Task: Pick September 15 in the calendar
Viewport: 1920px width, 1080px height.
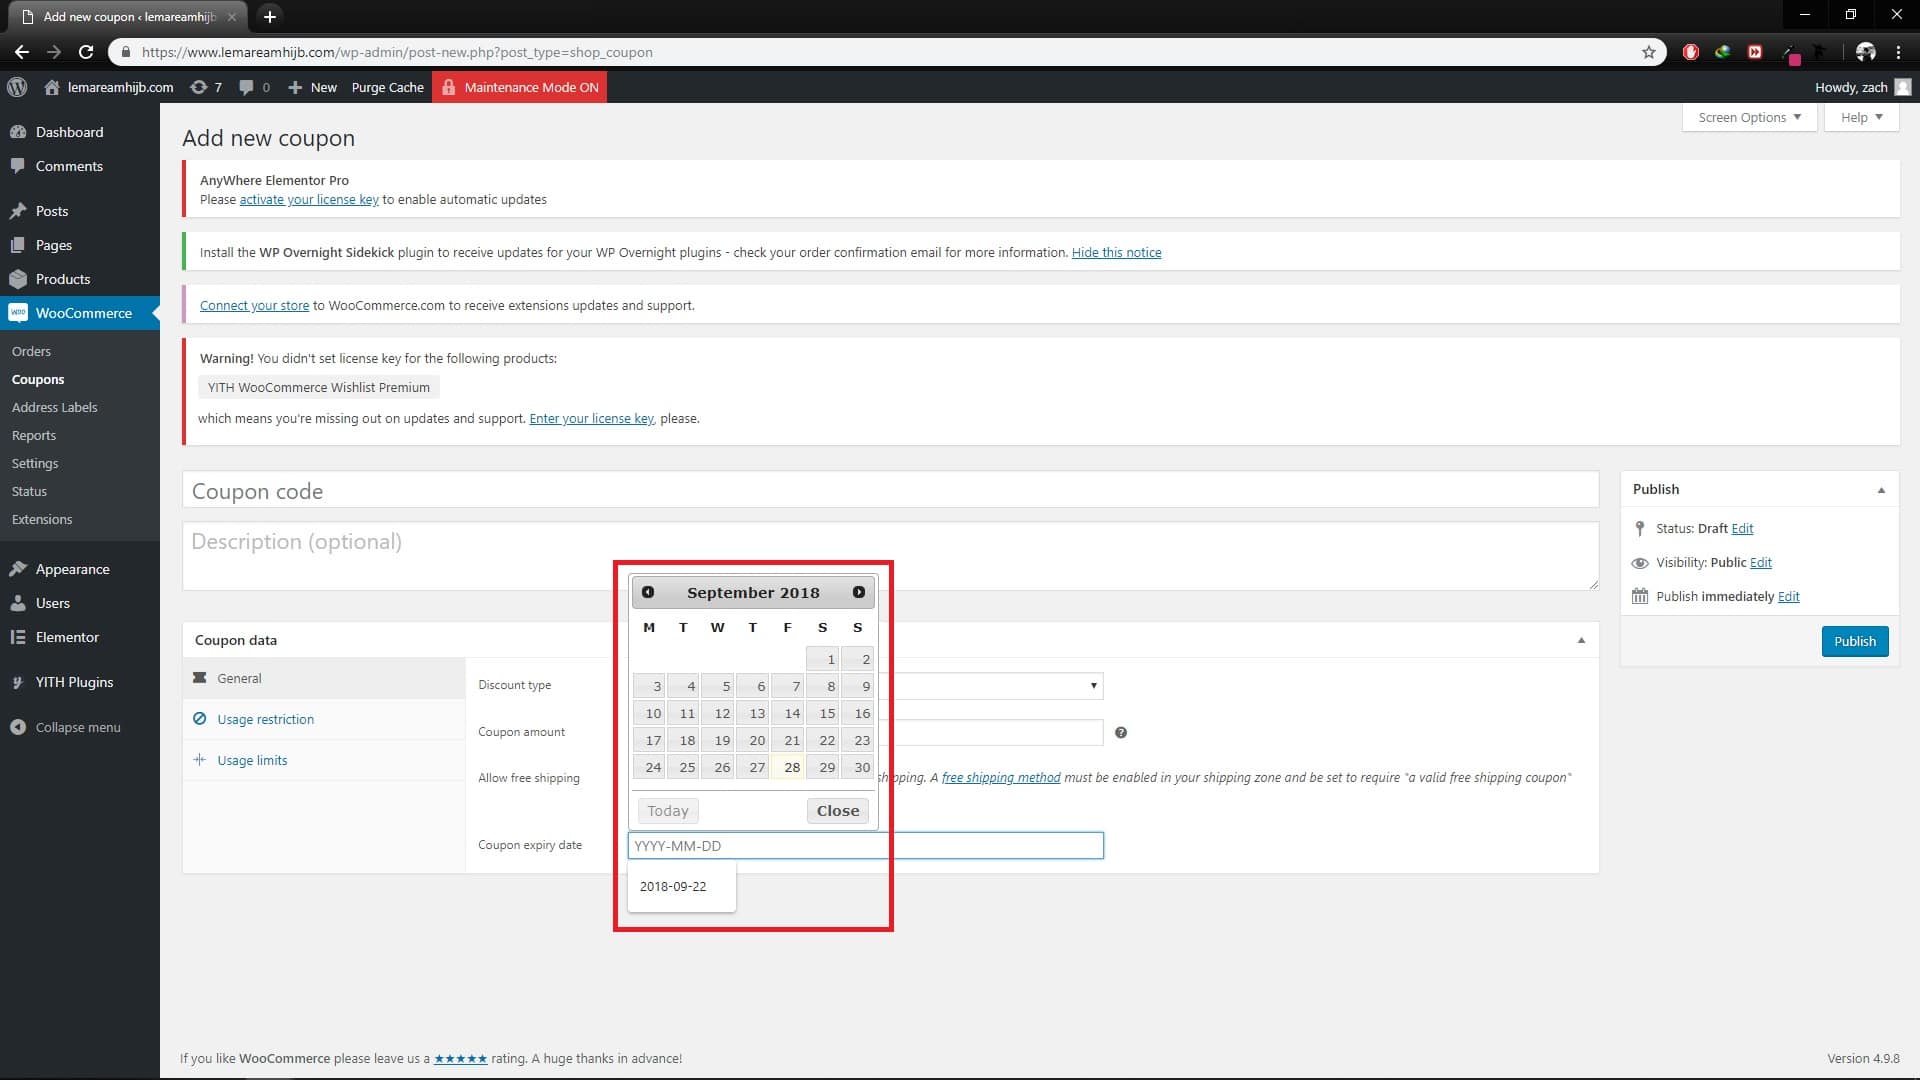Action: pyautogui.click(x=823, y=713)
